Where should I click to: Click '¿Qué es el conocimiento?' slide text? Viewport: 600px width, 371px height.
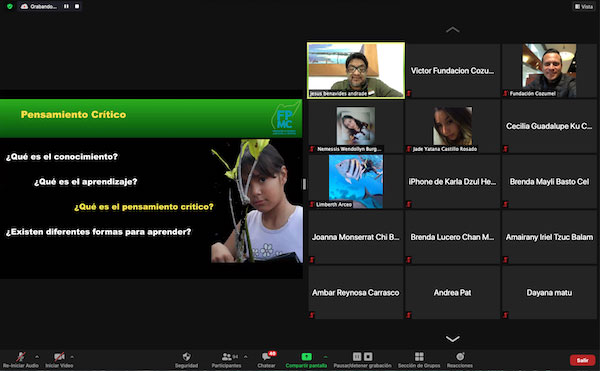[x=62, y=157]
